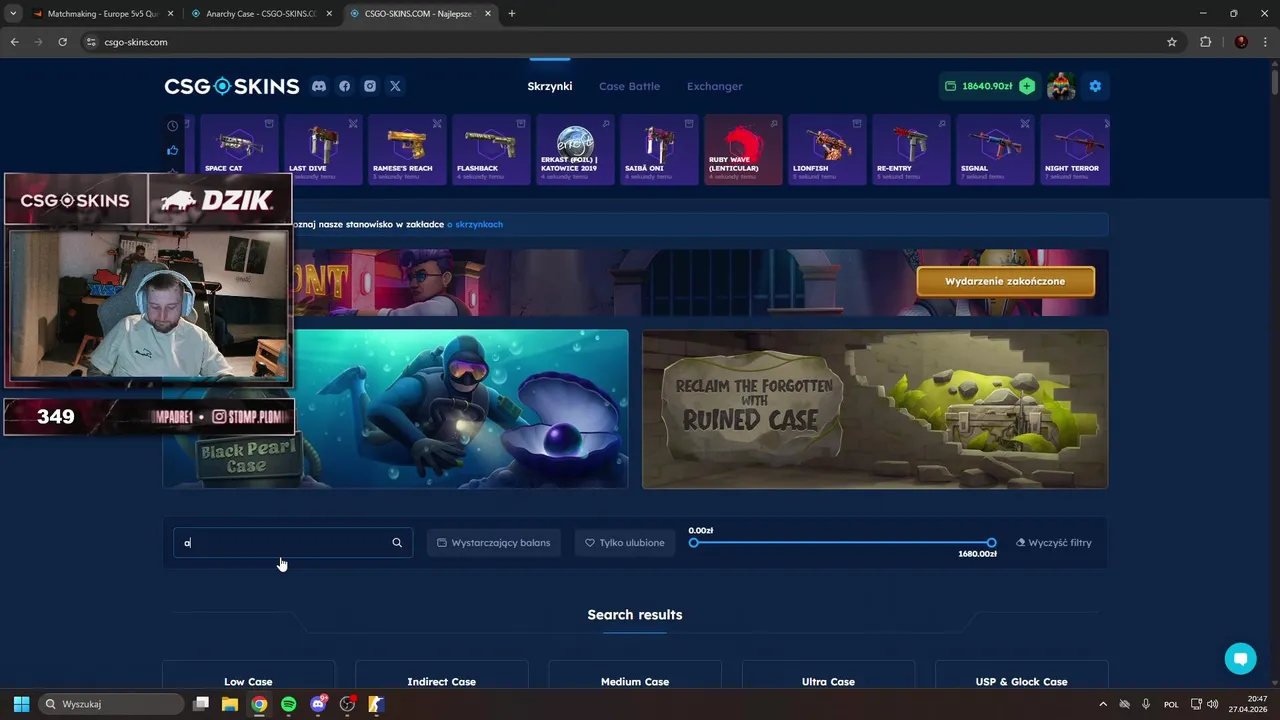The image size is (1280, 720).
Task: Click the maximum price slider handle
Action: (991, 543)
